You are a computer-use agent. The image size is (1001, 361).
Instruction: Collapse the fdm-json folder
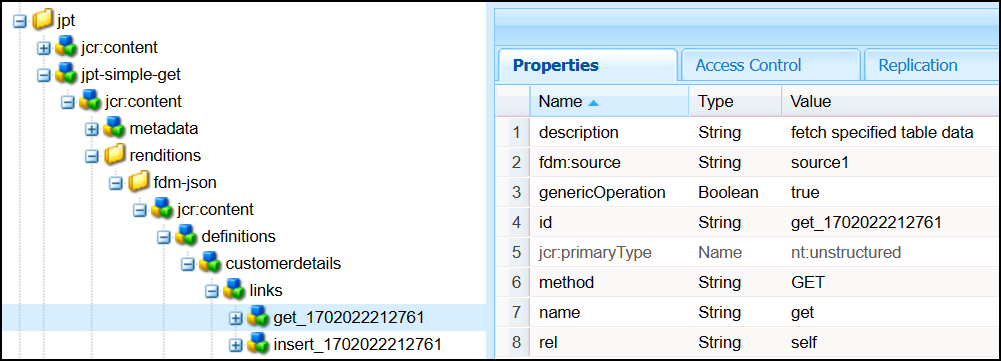pos(116,183)
